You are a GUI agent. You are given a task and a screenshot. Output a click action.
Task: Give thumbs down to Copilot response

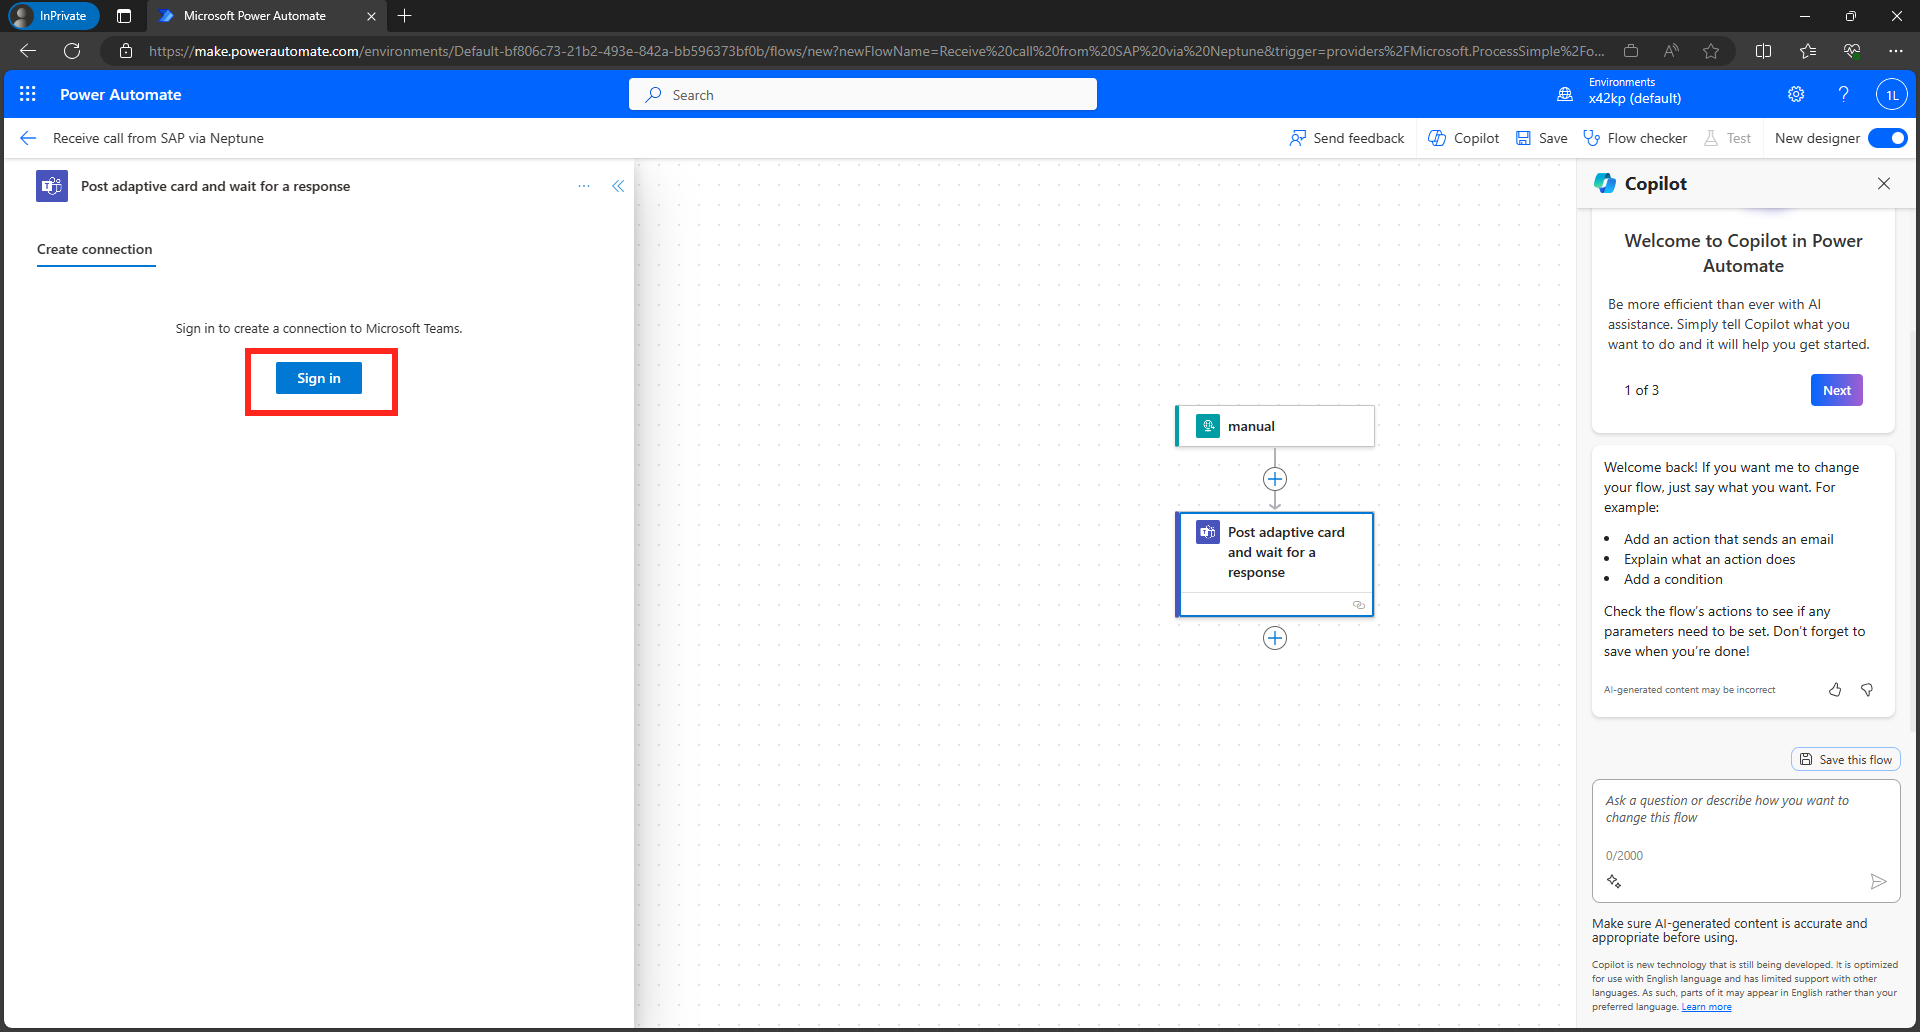click(x=1867, y=690)
